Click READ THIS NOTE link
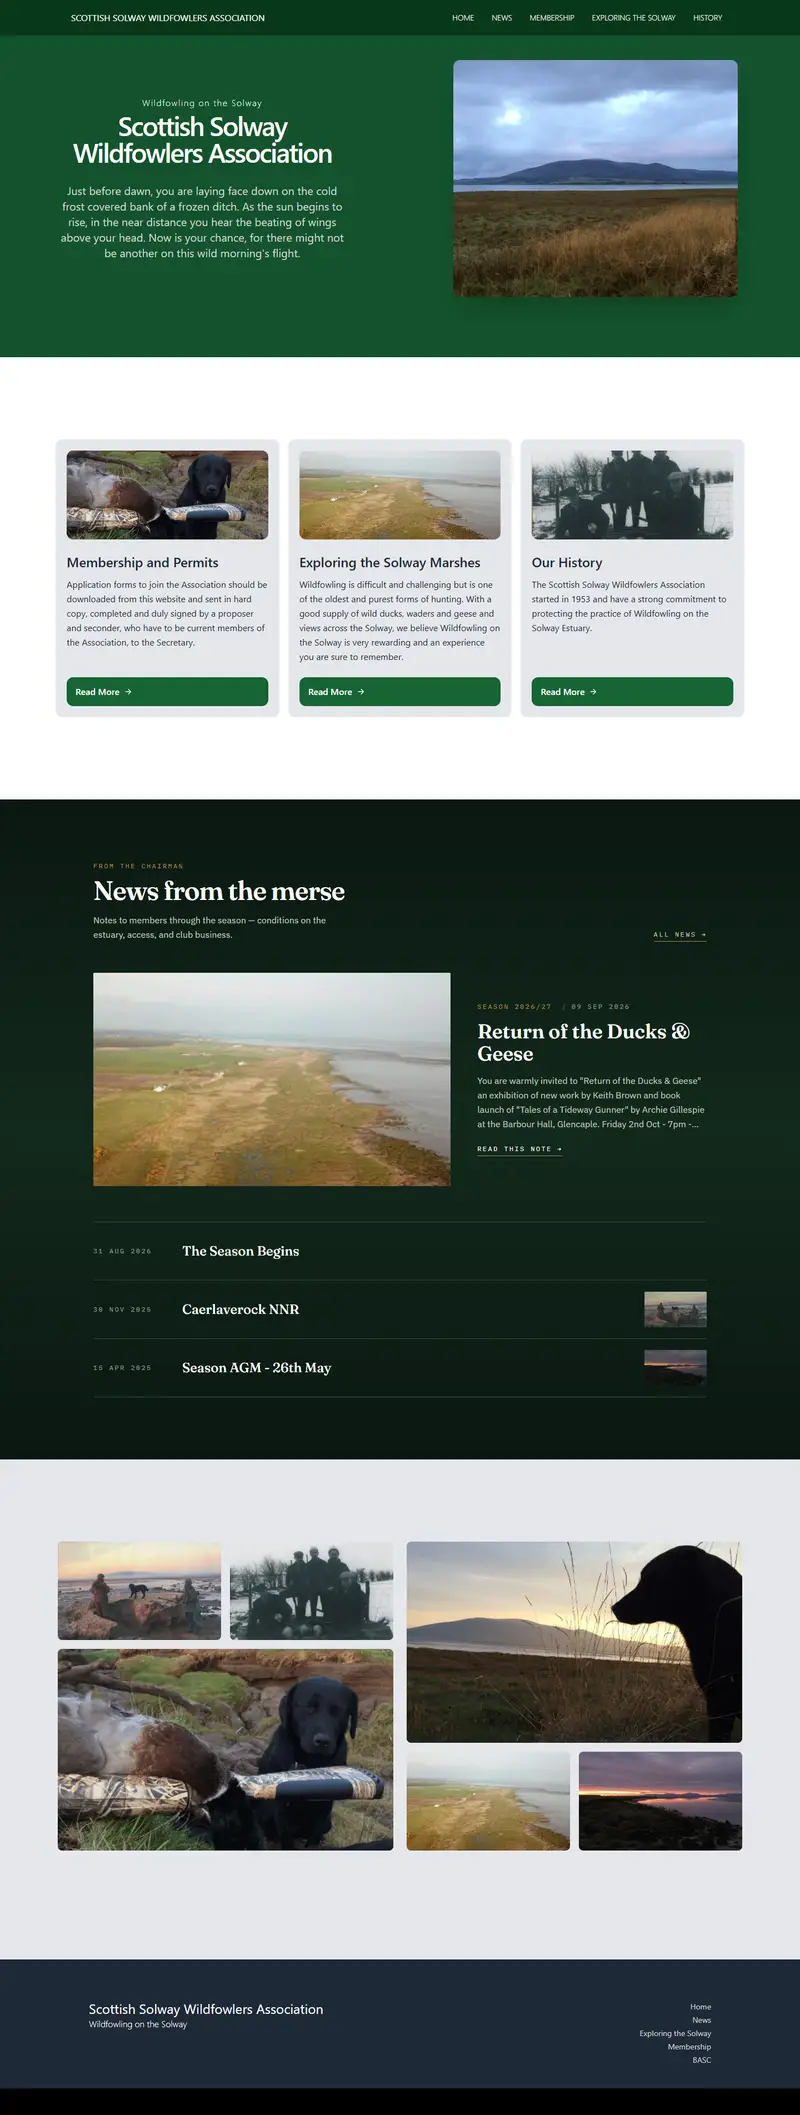Image resolution: width=800 pixels, height=2115 pixels. [520, 1149]
